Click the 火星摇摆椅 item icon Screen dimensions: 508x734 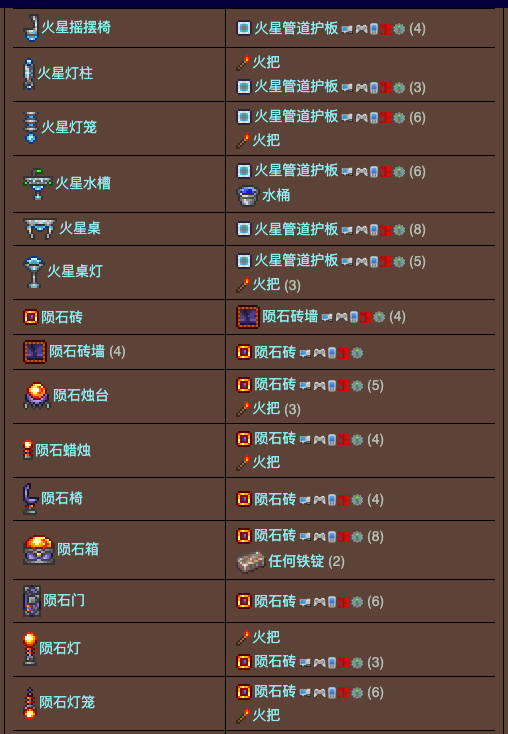coord(31,28)
